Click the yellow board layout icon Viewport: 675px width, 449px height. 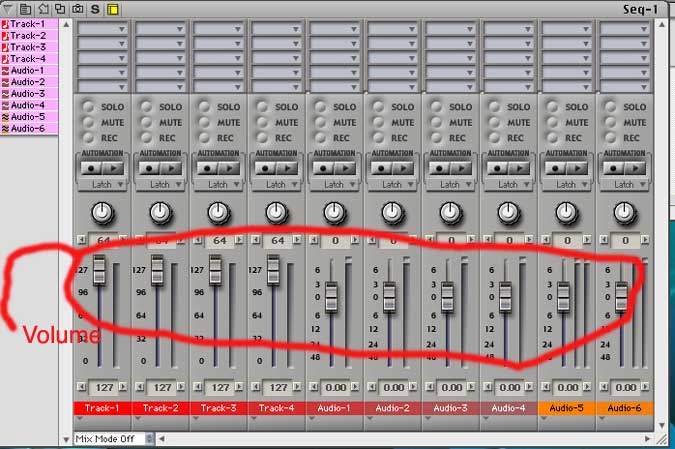(x=112, y=8)
